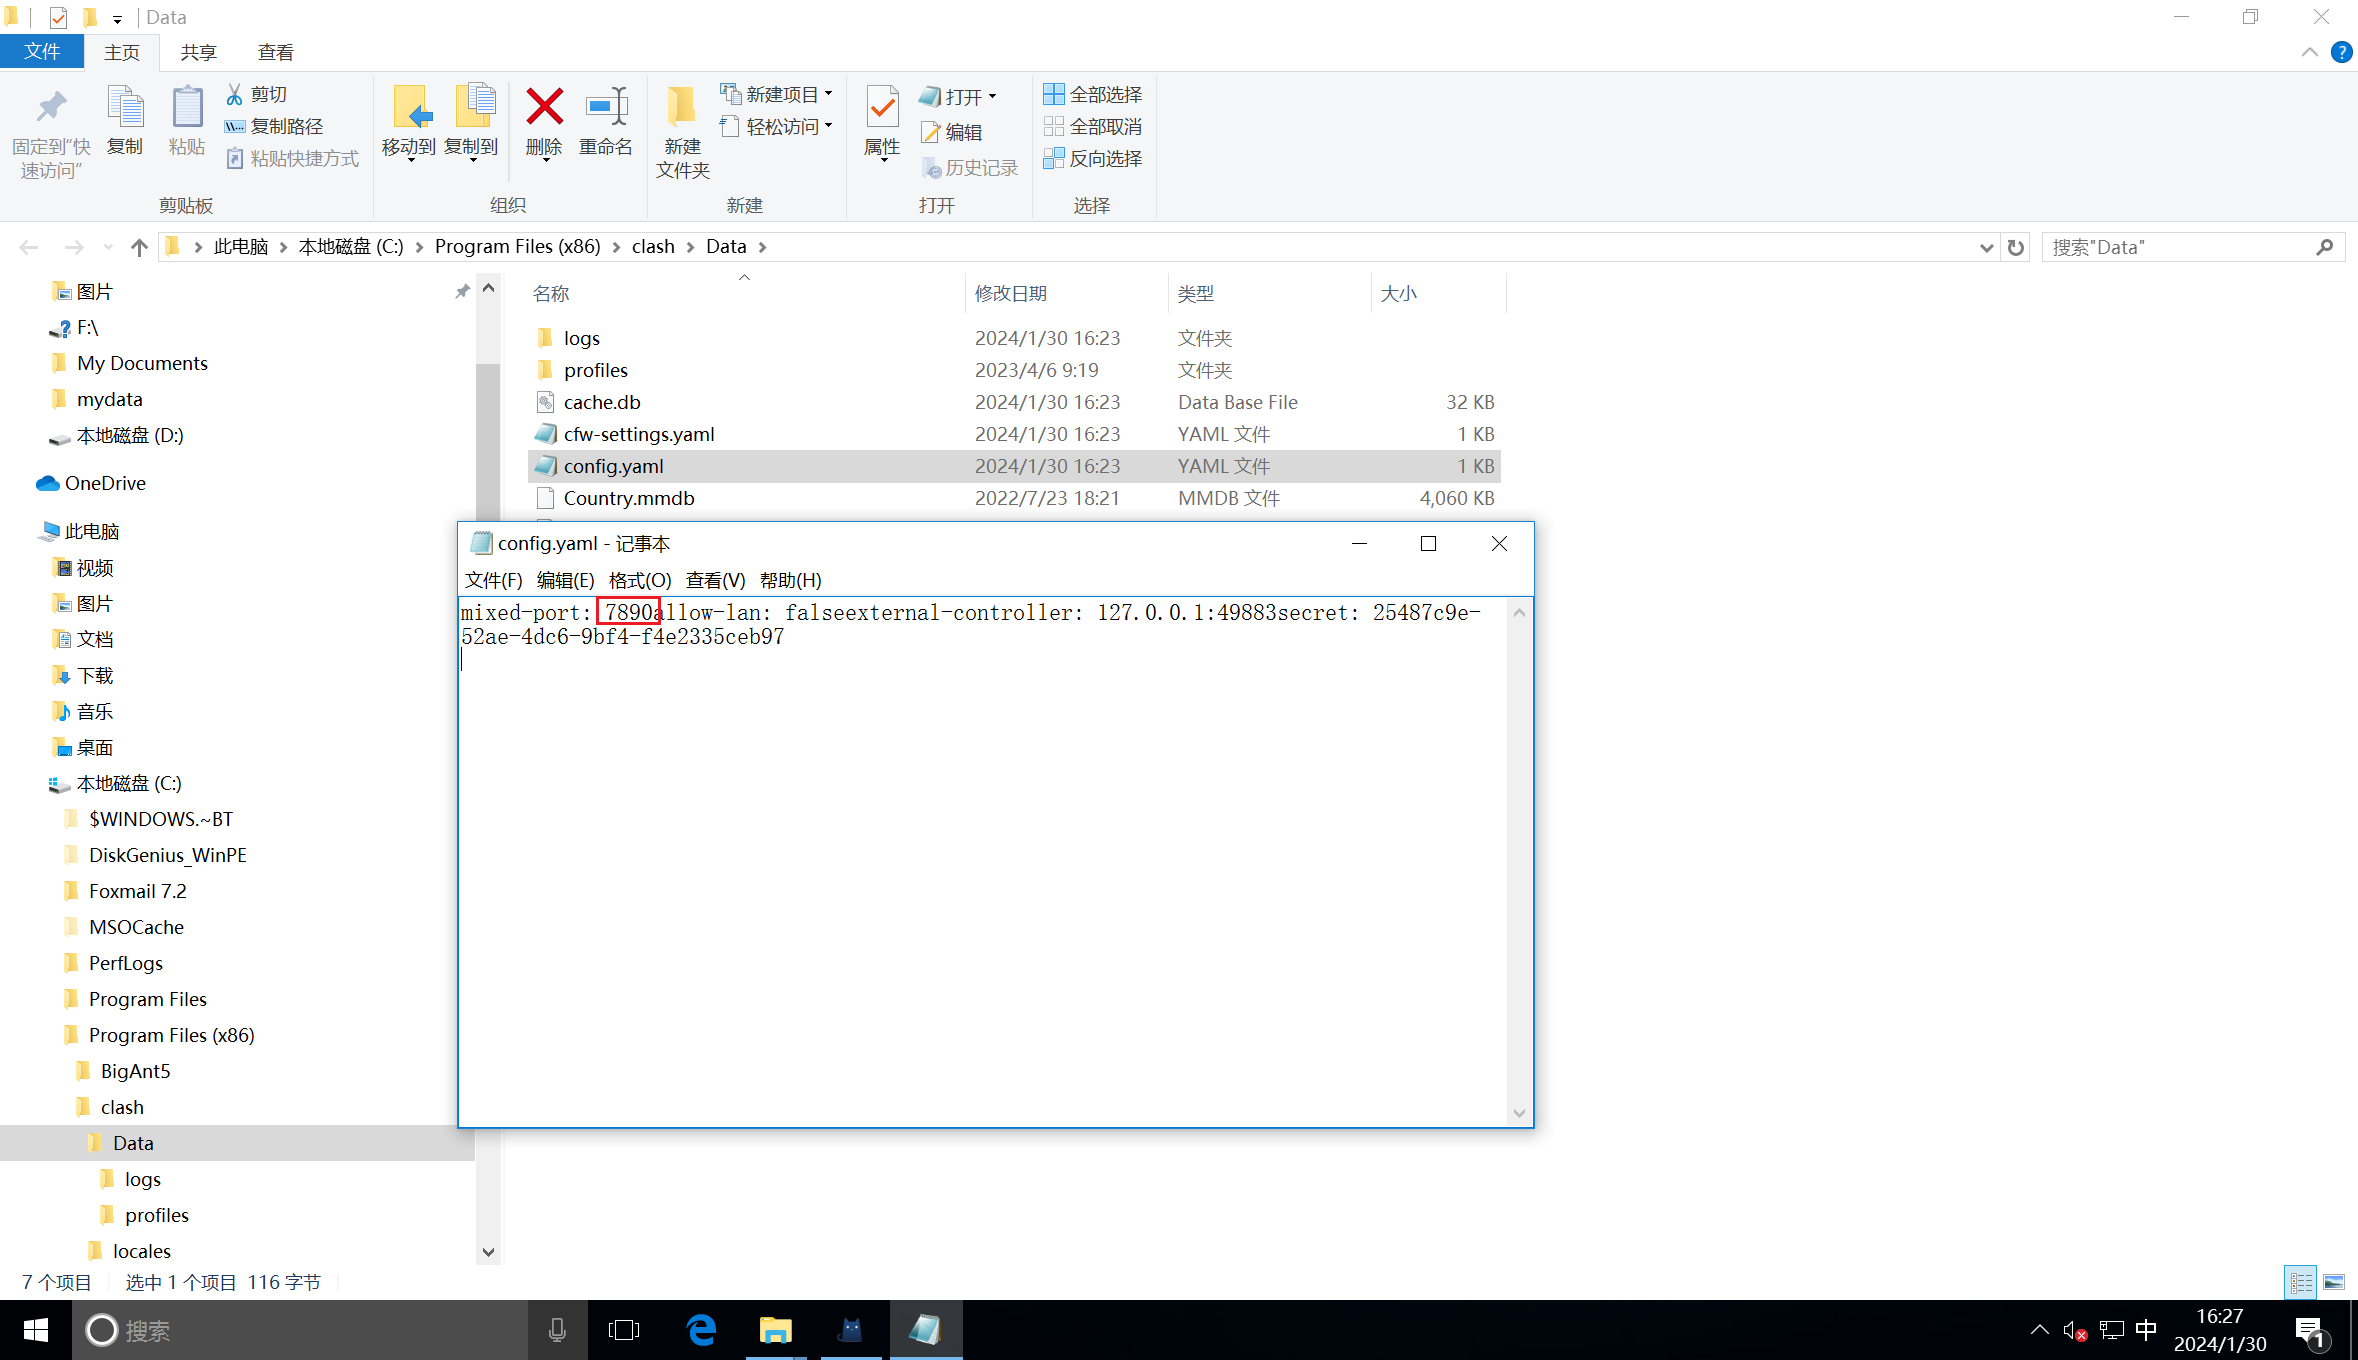2358x1360 pixels.
Task: Open Notepad Edit (编辑) menu
Action: (565, 580)
